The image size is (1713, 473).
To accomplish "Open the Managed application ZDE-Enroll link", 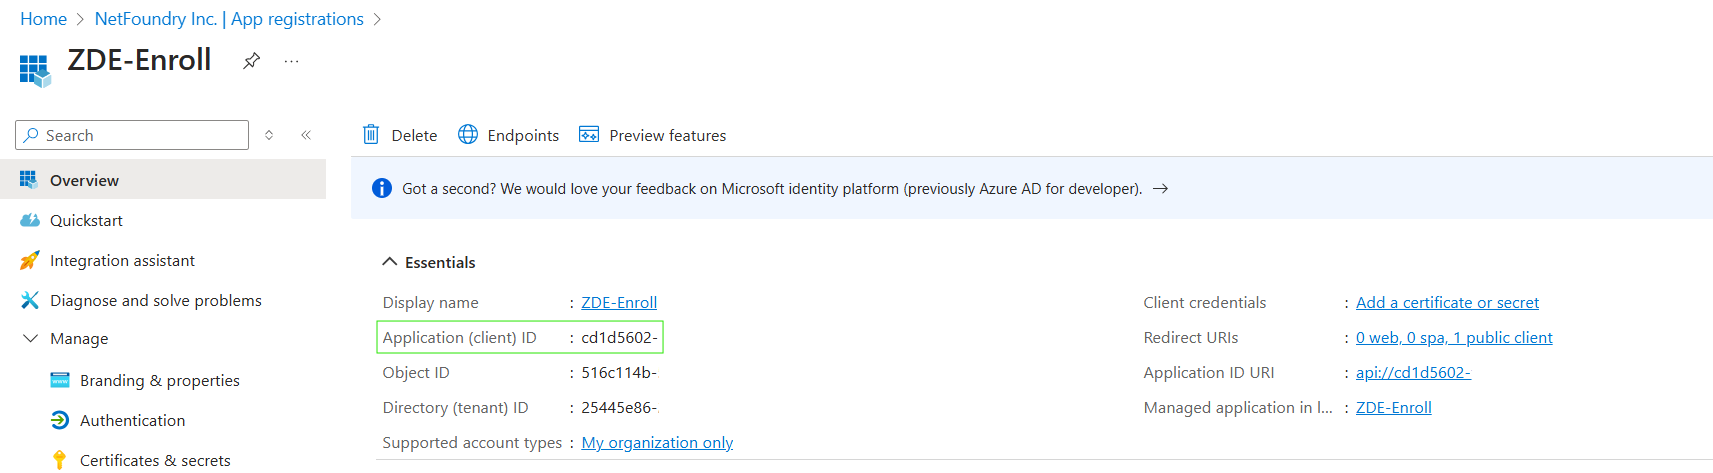I will (1393, 407).
